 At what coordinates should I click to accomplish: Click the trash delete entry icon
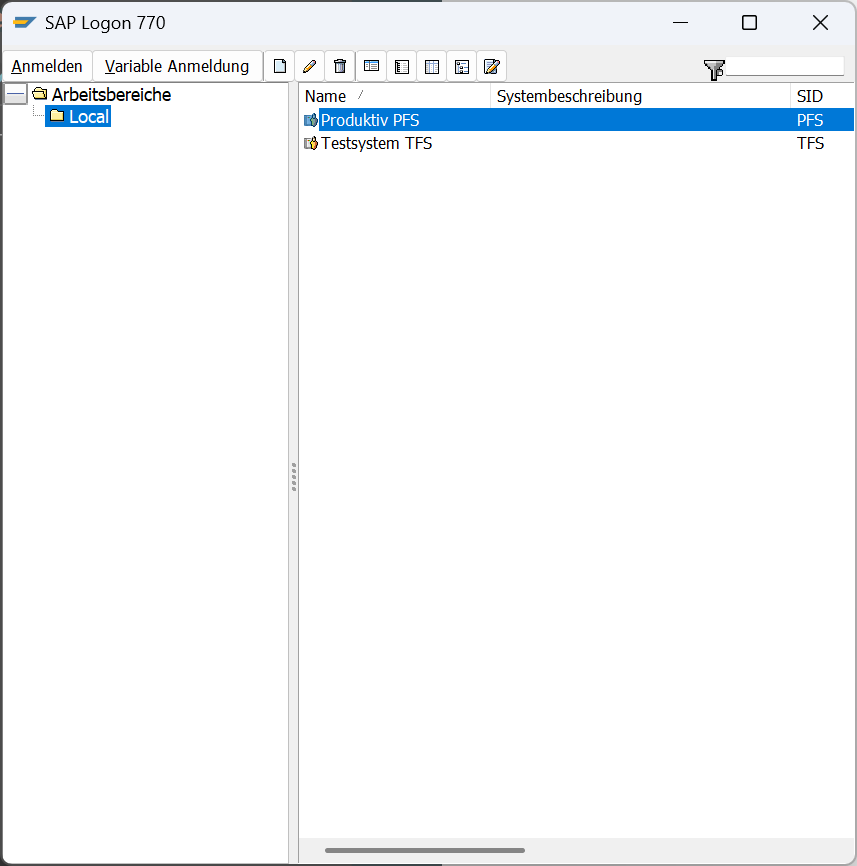point(340,67)
